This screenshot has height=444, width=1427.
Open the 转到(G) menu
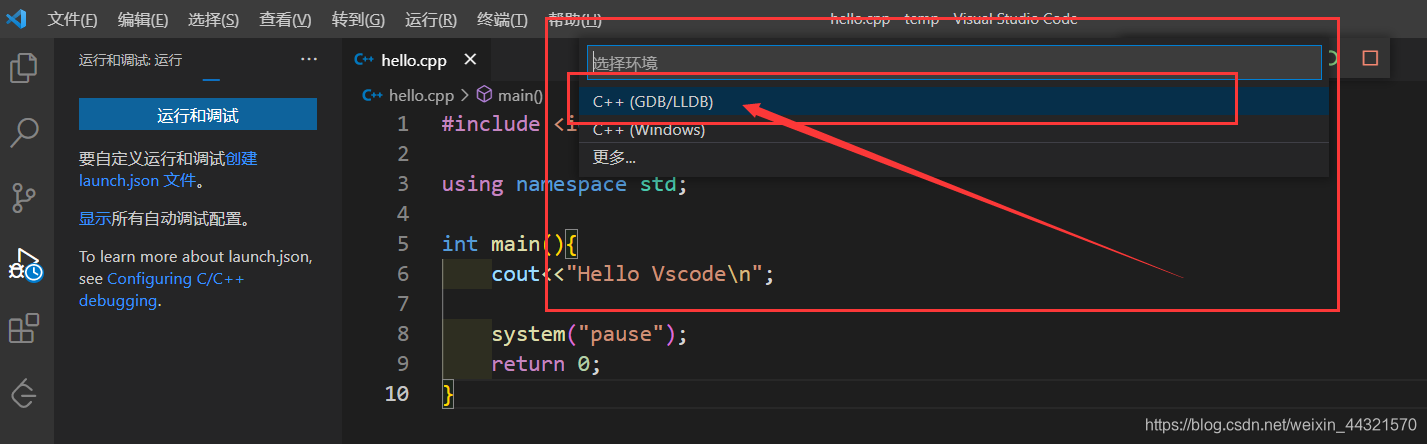pos(358,20)
